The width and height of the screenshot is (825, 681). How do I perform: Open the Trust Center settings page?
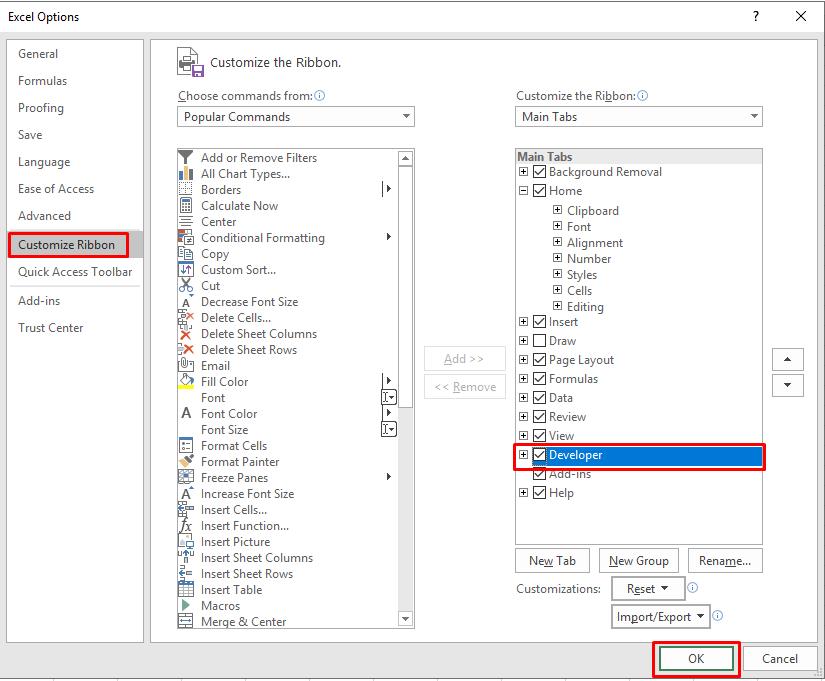[50, 327]
